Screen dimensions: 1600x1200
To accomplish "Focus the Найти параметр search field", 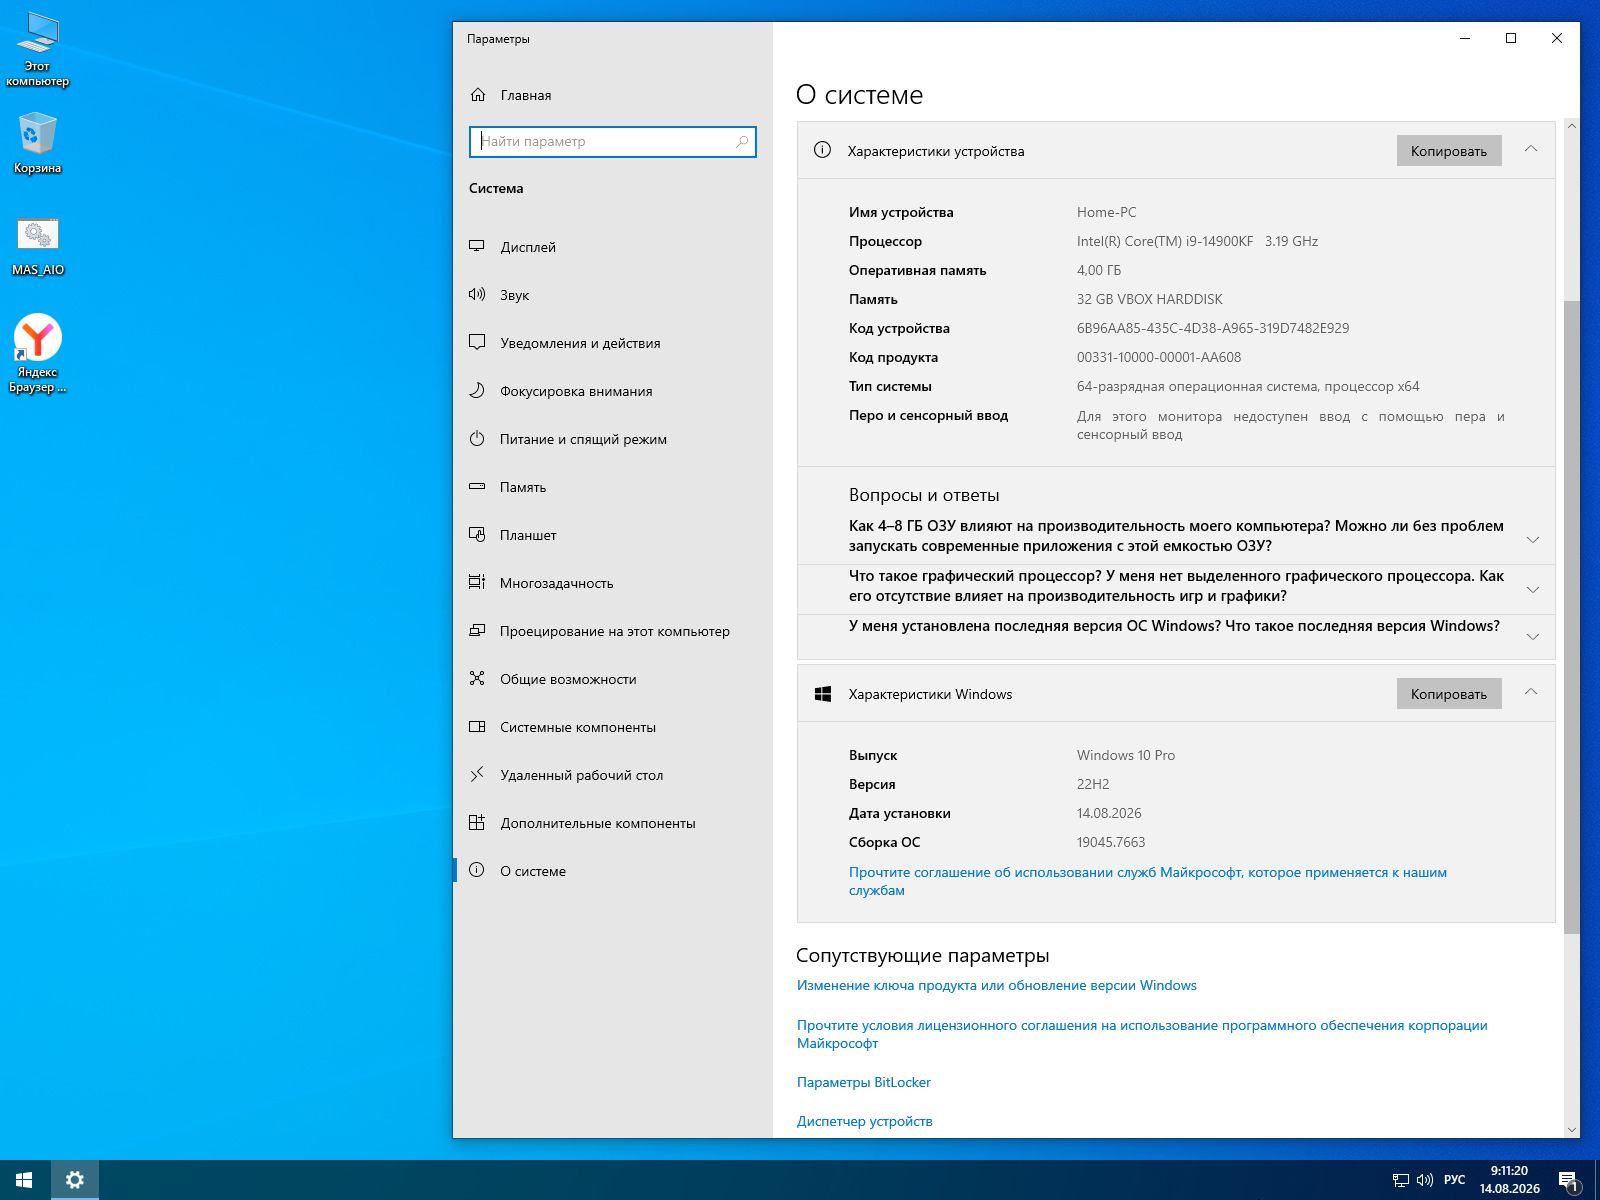I will point(613,142).
